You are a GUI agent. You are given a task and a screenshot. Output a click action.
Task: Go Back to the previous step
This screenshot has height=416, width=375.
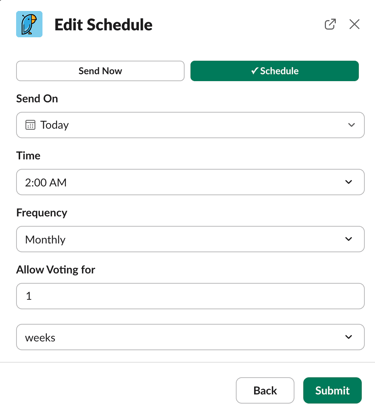coord(265,390)
